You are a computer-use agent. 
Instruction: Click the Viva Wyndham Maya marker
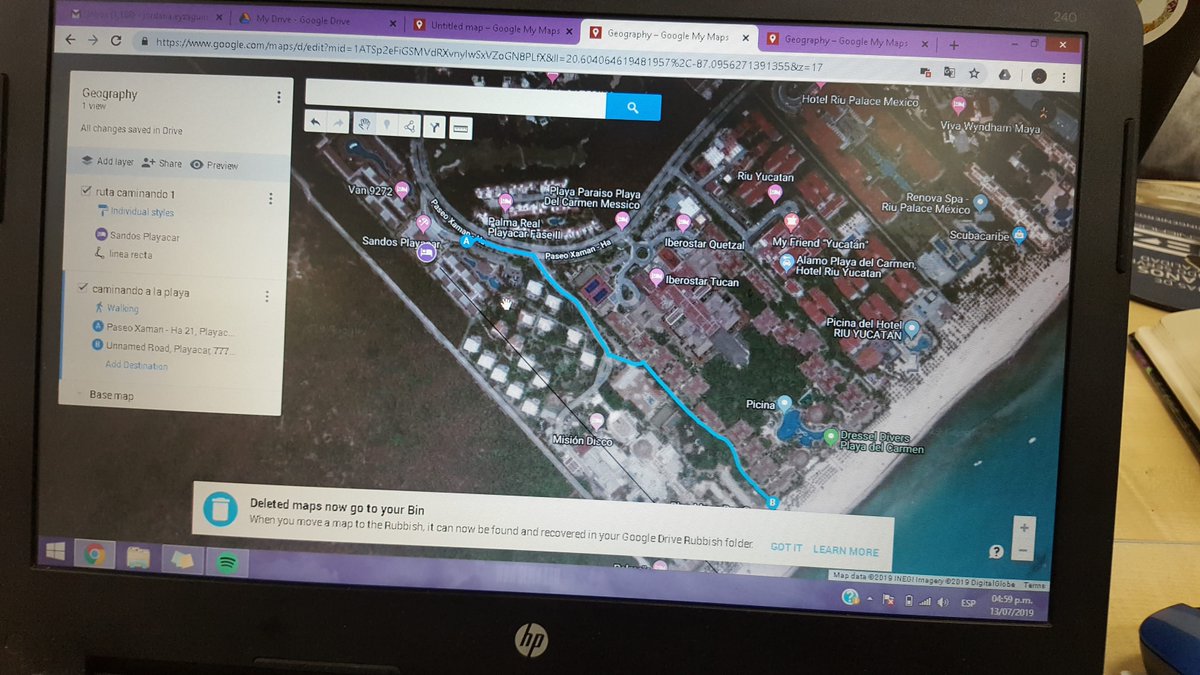pos(958,104)
